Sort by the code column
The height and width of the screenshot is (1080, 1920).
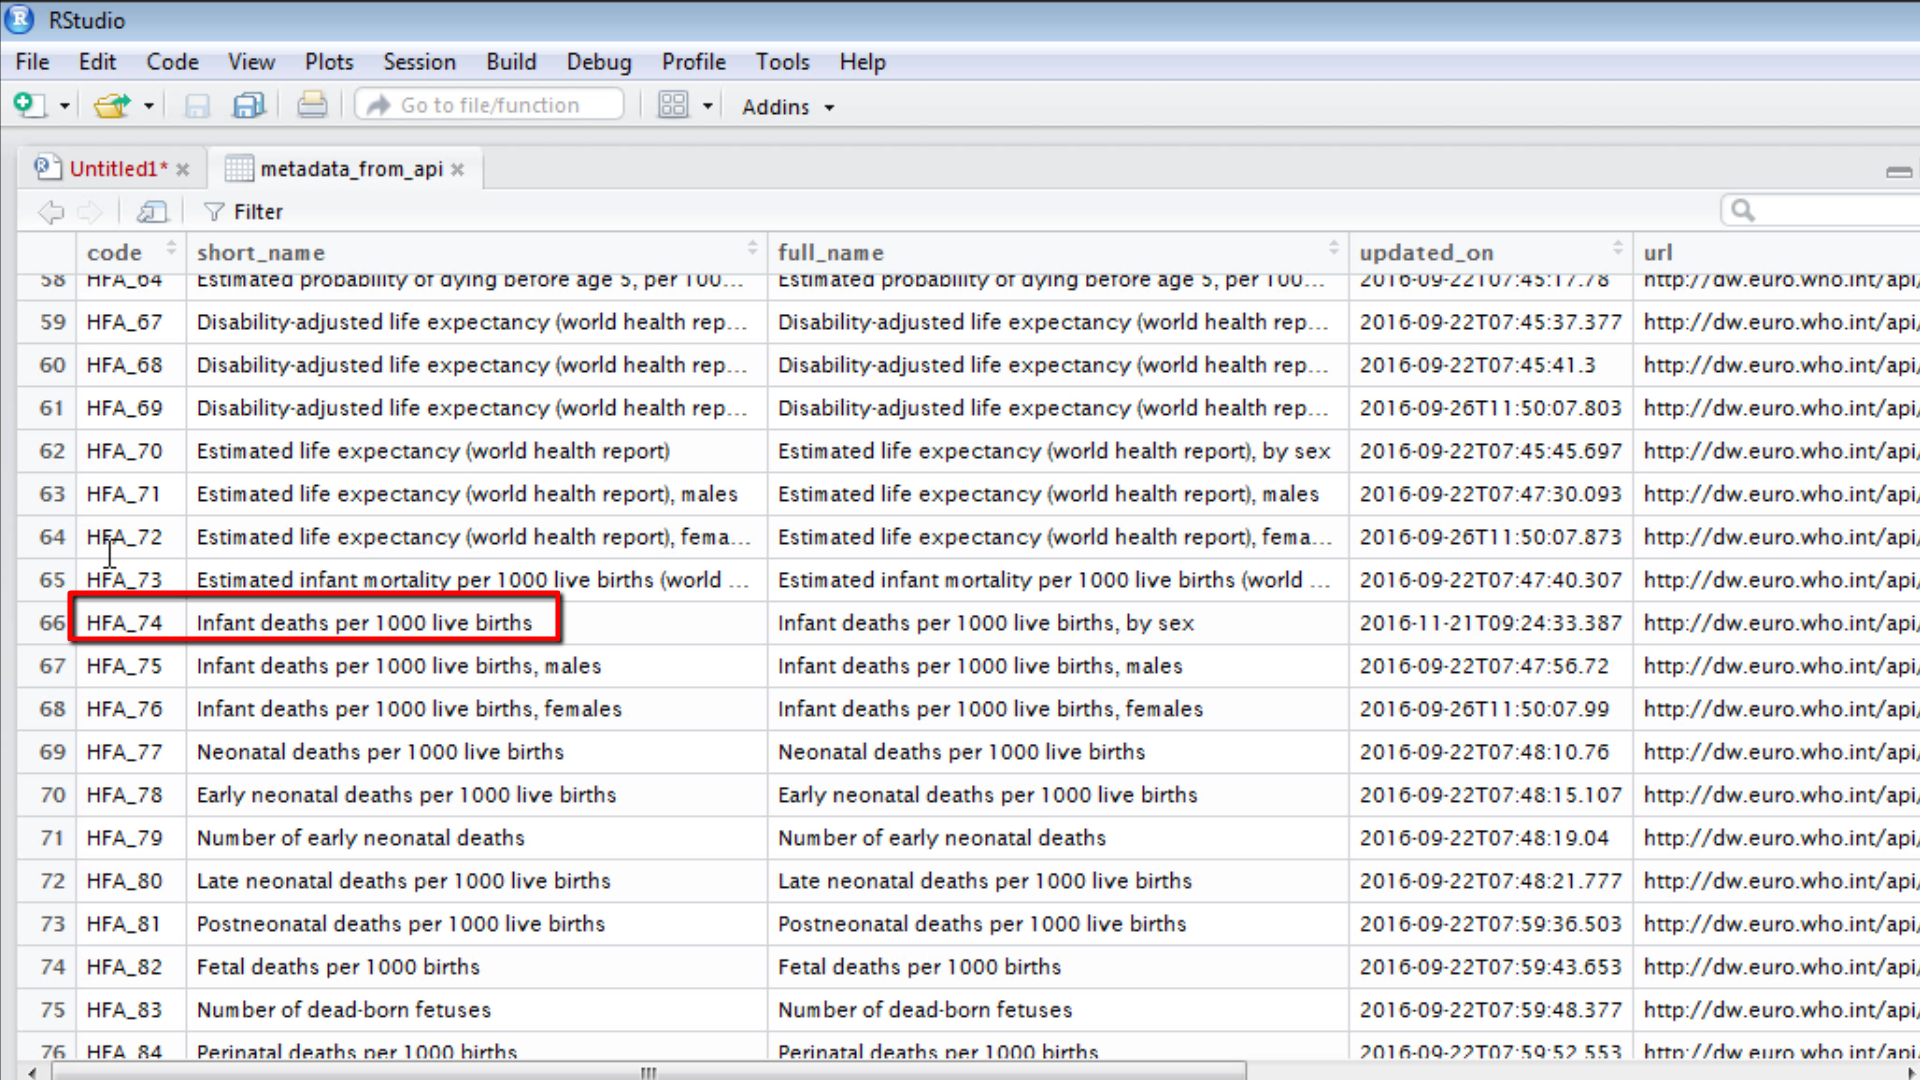pos(131,252)
